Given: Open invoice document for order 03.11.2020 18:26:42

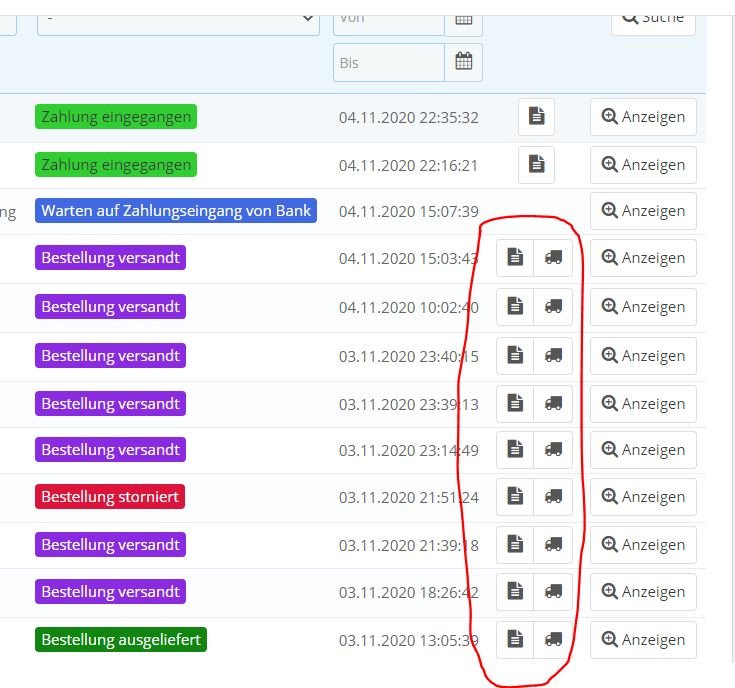Looking at the screenshot, I should [515, 592].
